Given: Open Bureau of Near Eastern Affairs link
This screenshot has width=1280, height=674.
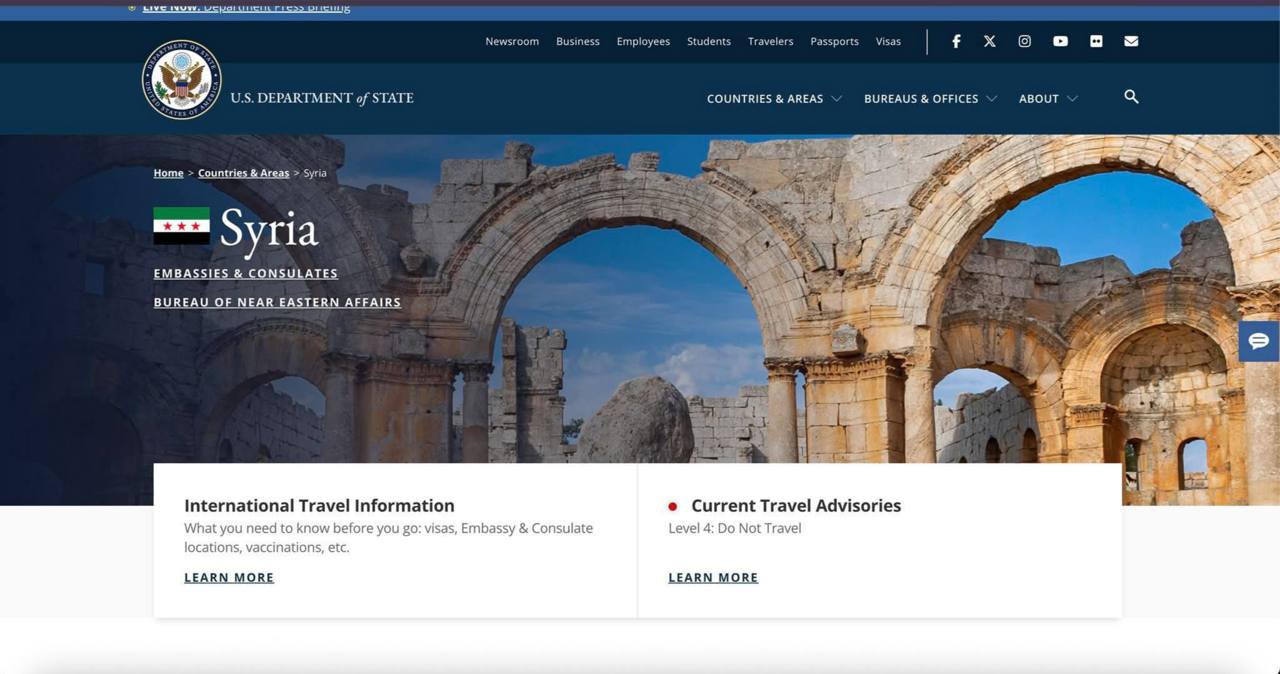Looking at the screenshot, I should tap(277, 302).
